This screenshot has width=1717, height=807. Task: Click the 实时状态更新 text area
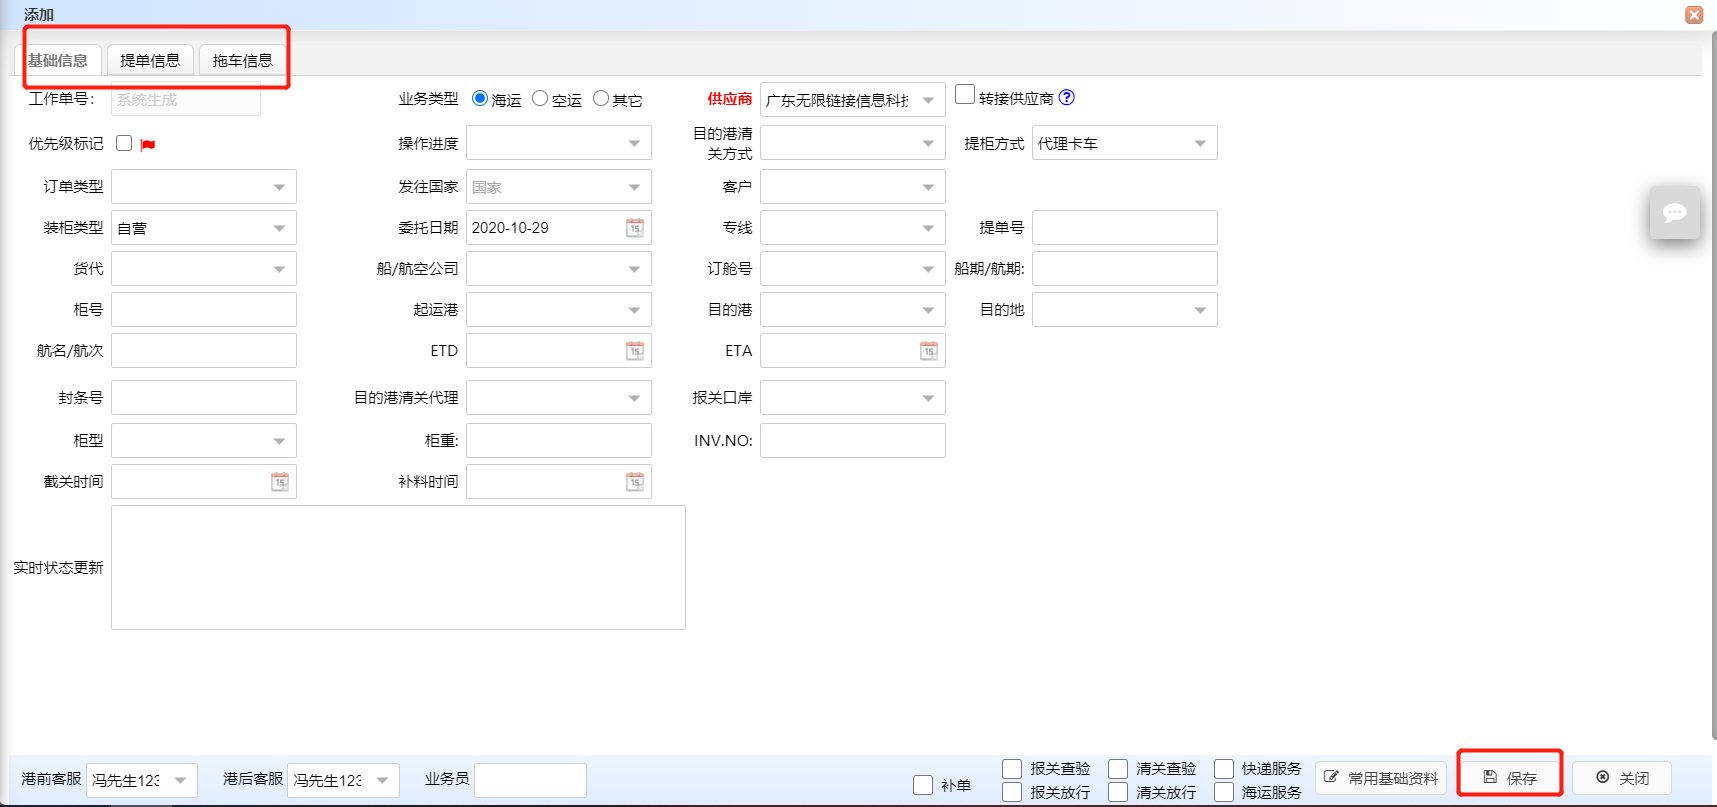[398, 567]
